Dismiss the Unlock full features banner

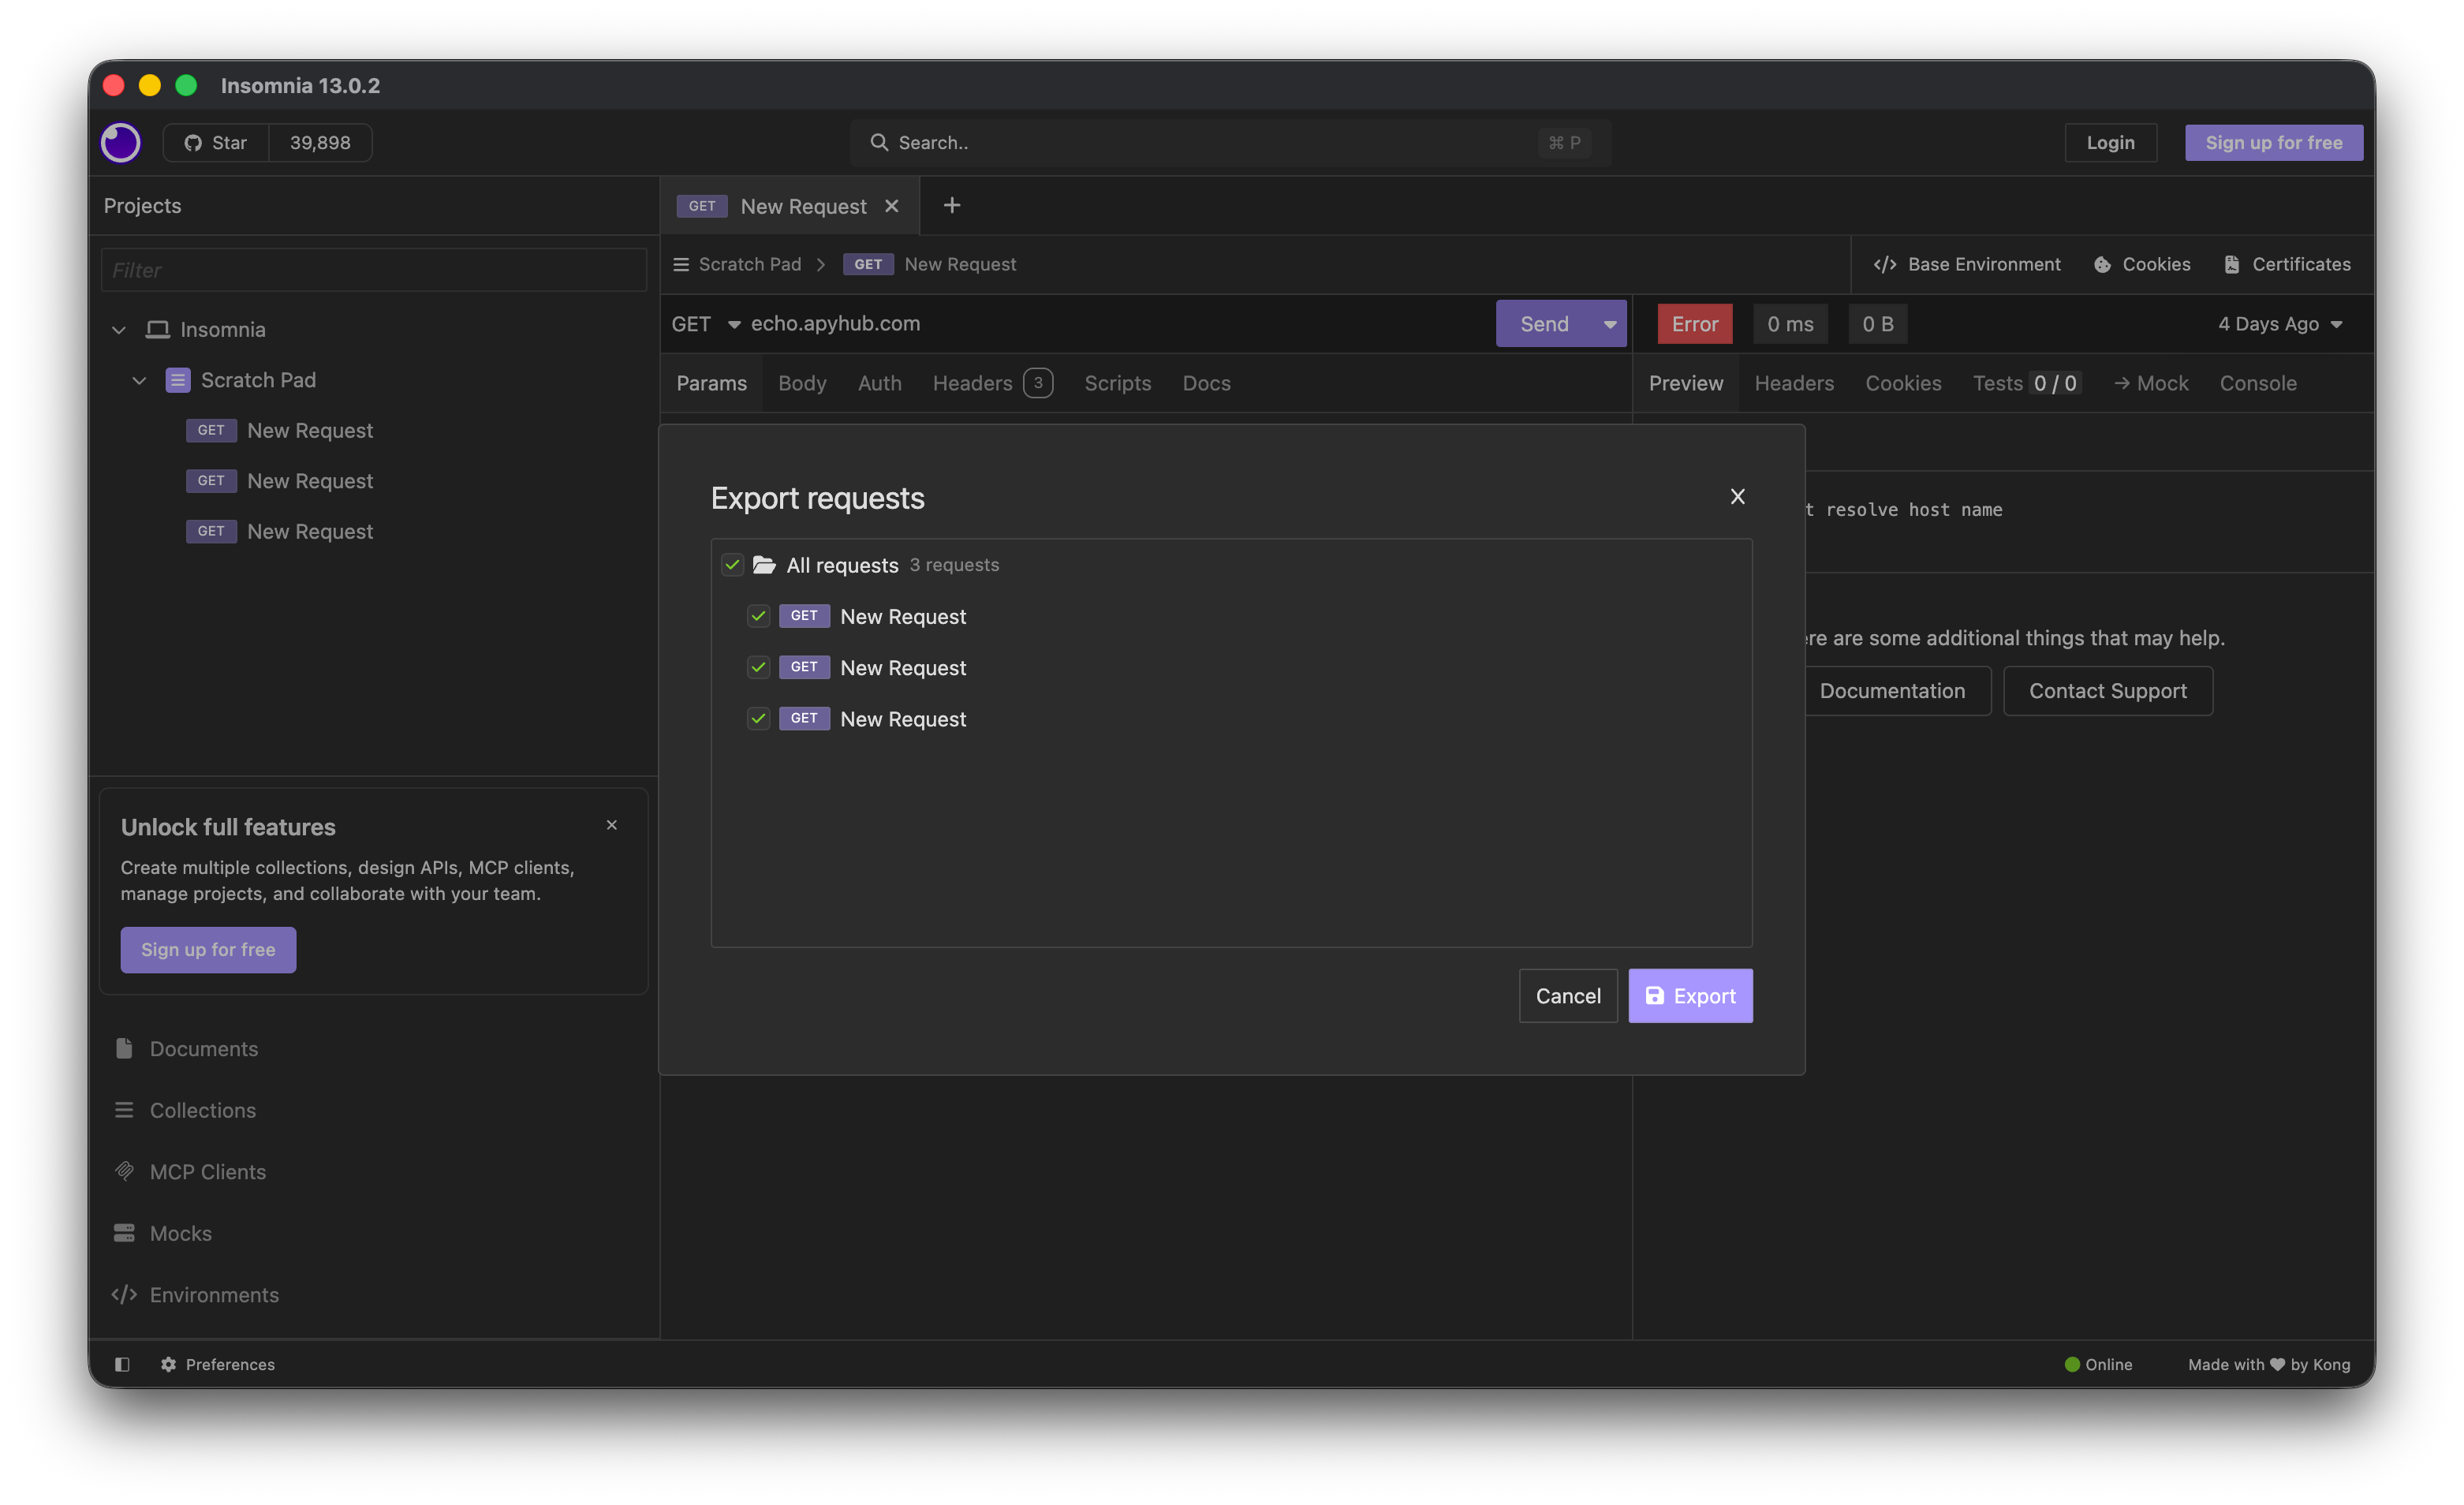coord(612,825)
